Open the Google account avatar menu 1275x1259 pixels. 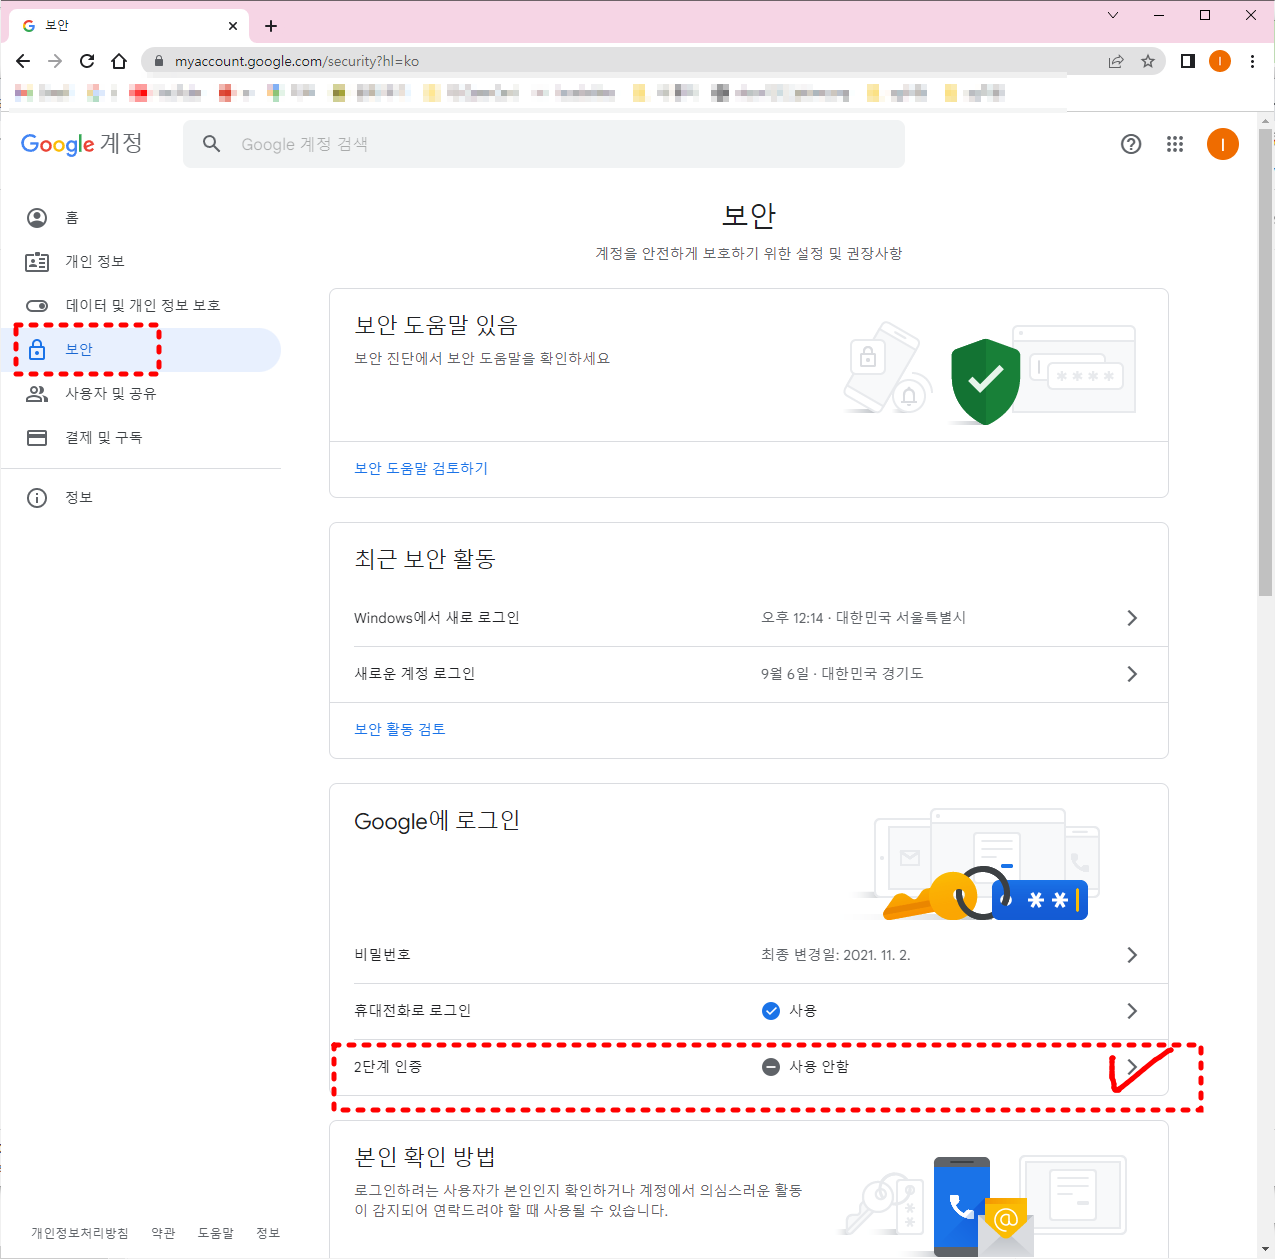point(1223,144)
